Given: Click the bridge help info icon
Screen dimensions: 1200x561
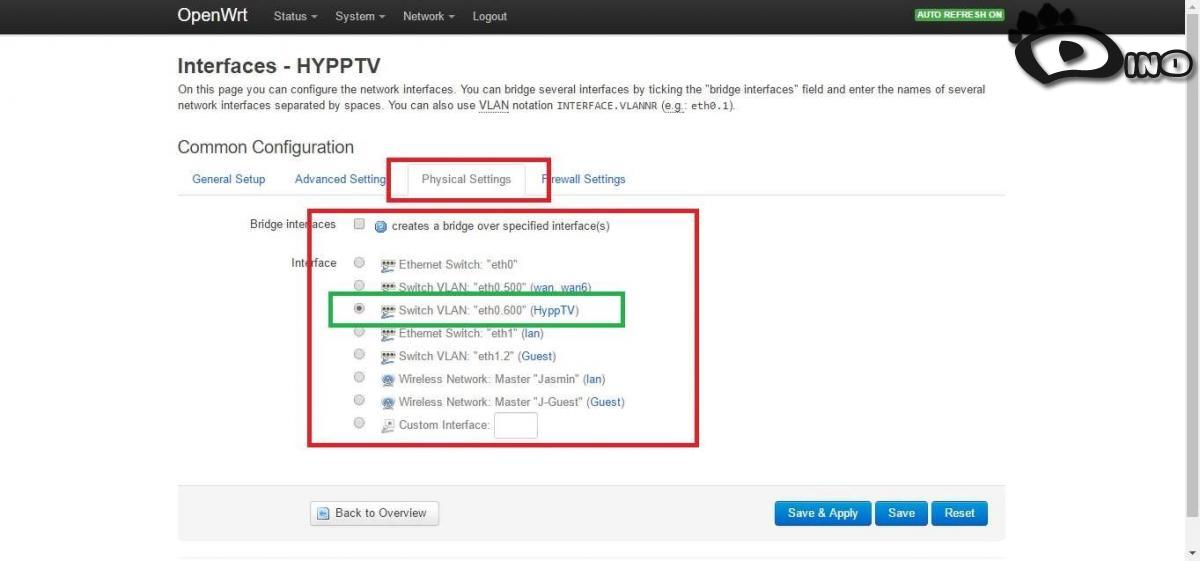Looking at the screenshot, I should pos(381,226).
